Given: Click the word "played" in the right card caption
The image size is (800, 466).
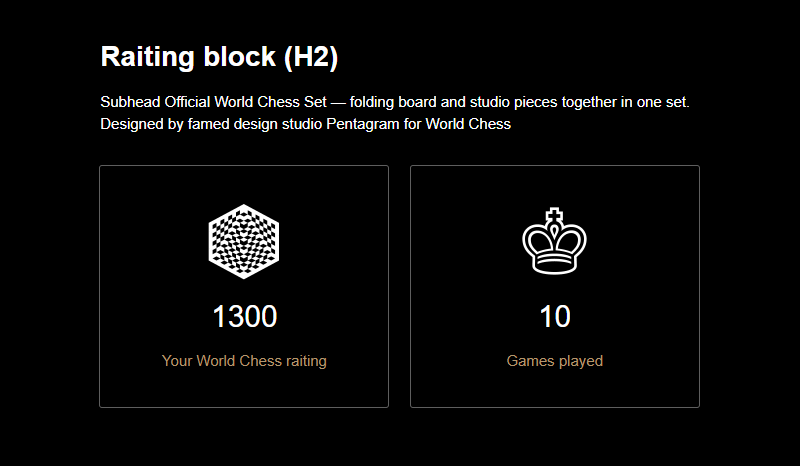Looking at the screenshot, I should pyautogui.click(x=581, y=361).
